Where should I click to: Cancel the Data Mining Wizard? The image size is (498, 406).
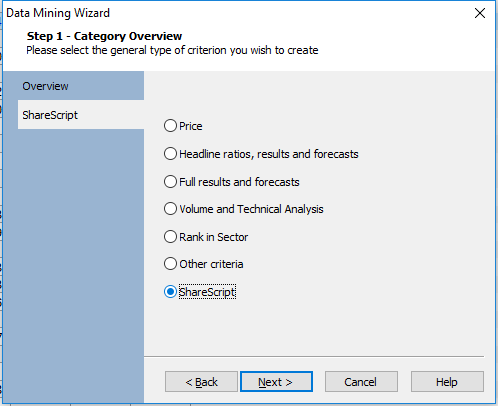tap(361, 382)
